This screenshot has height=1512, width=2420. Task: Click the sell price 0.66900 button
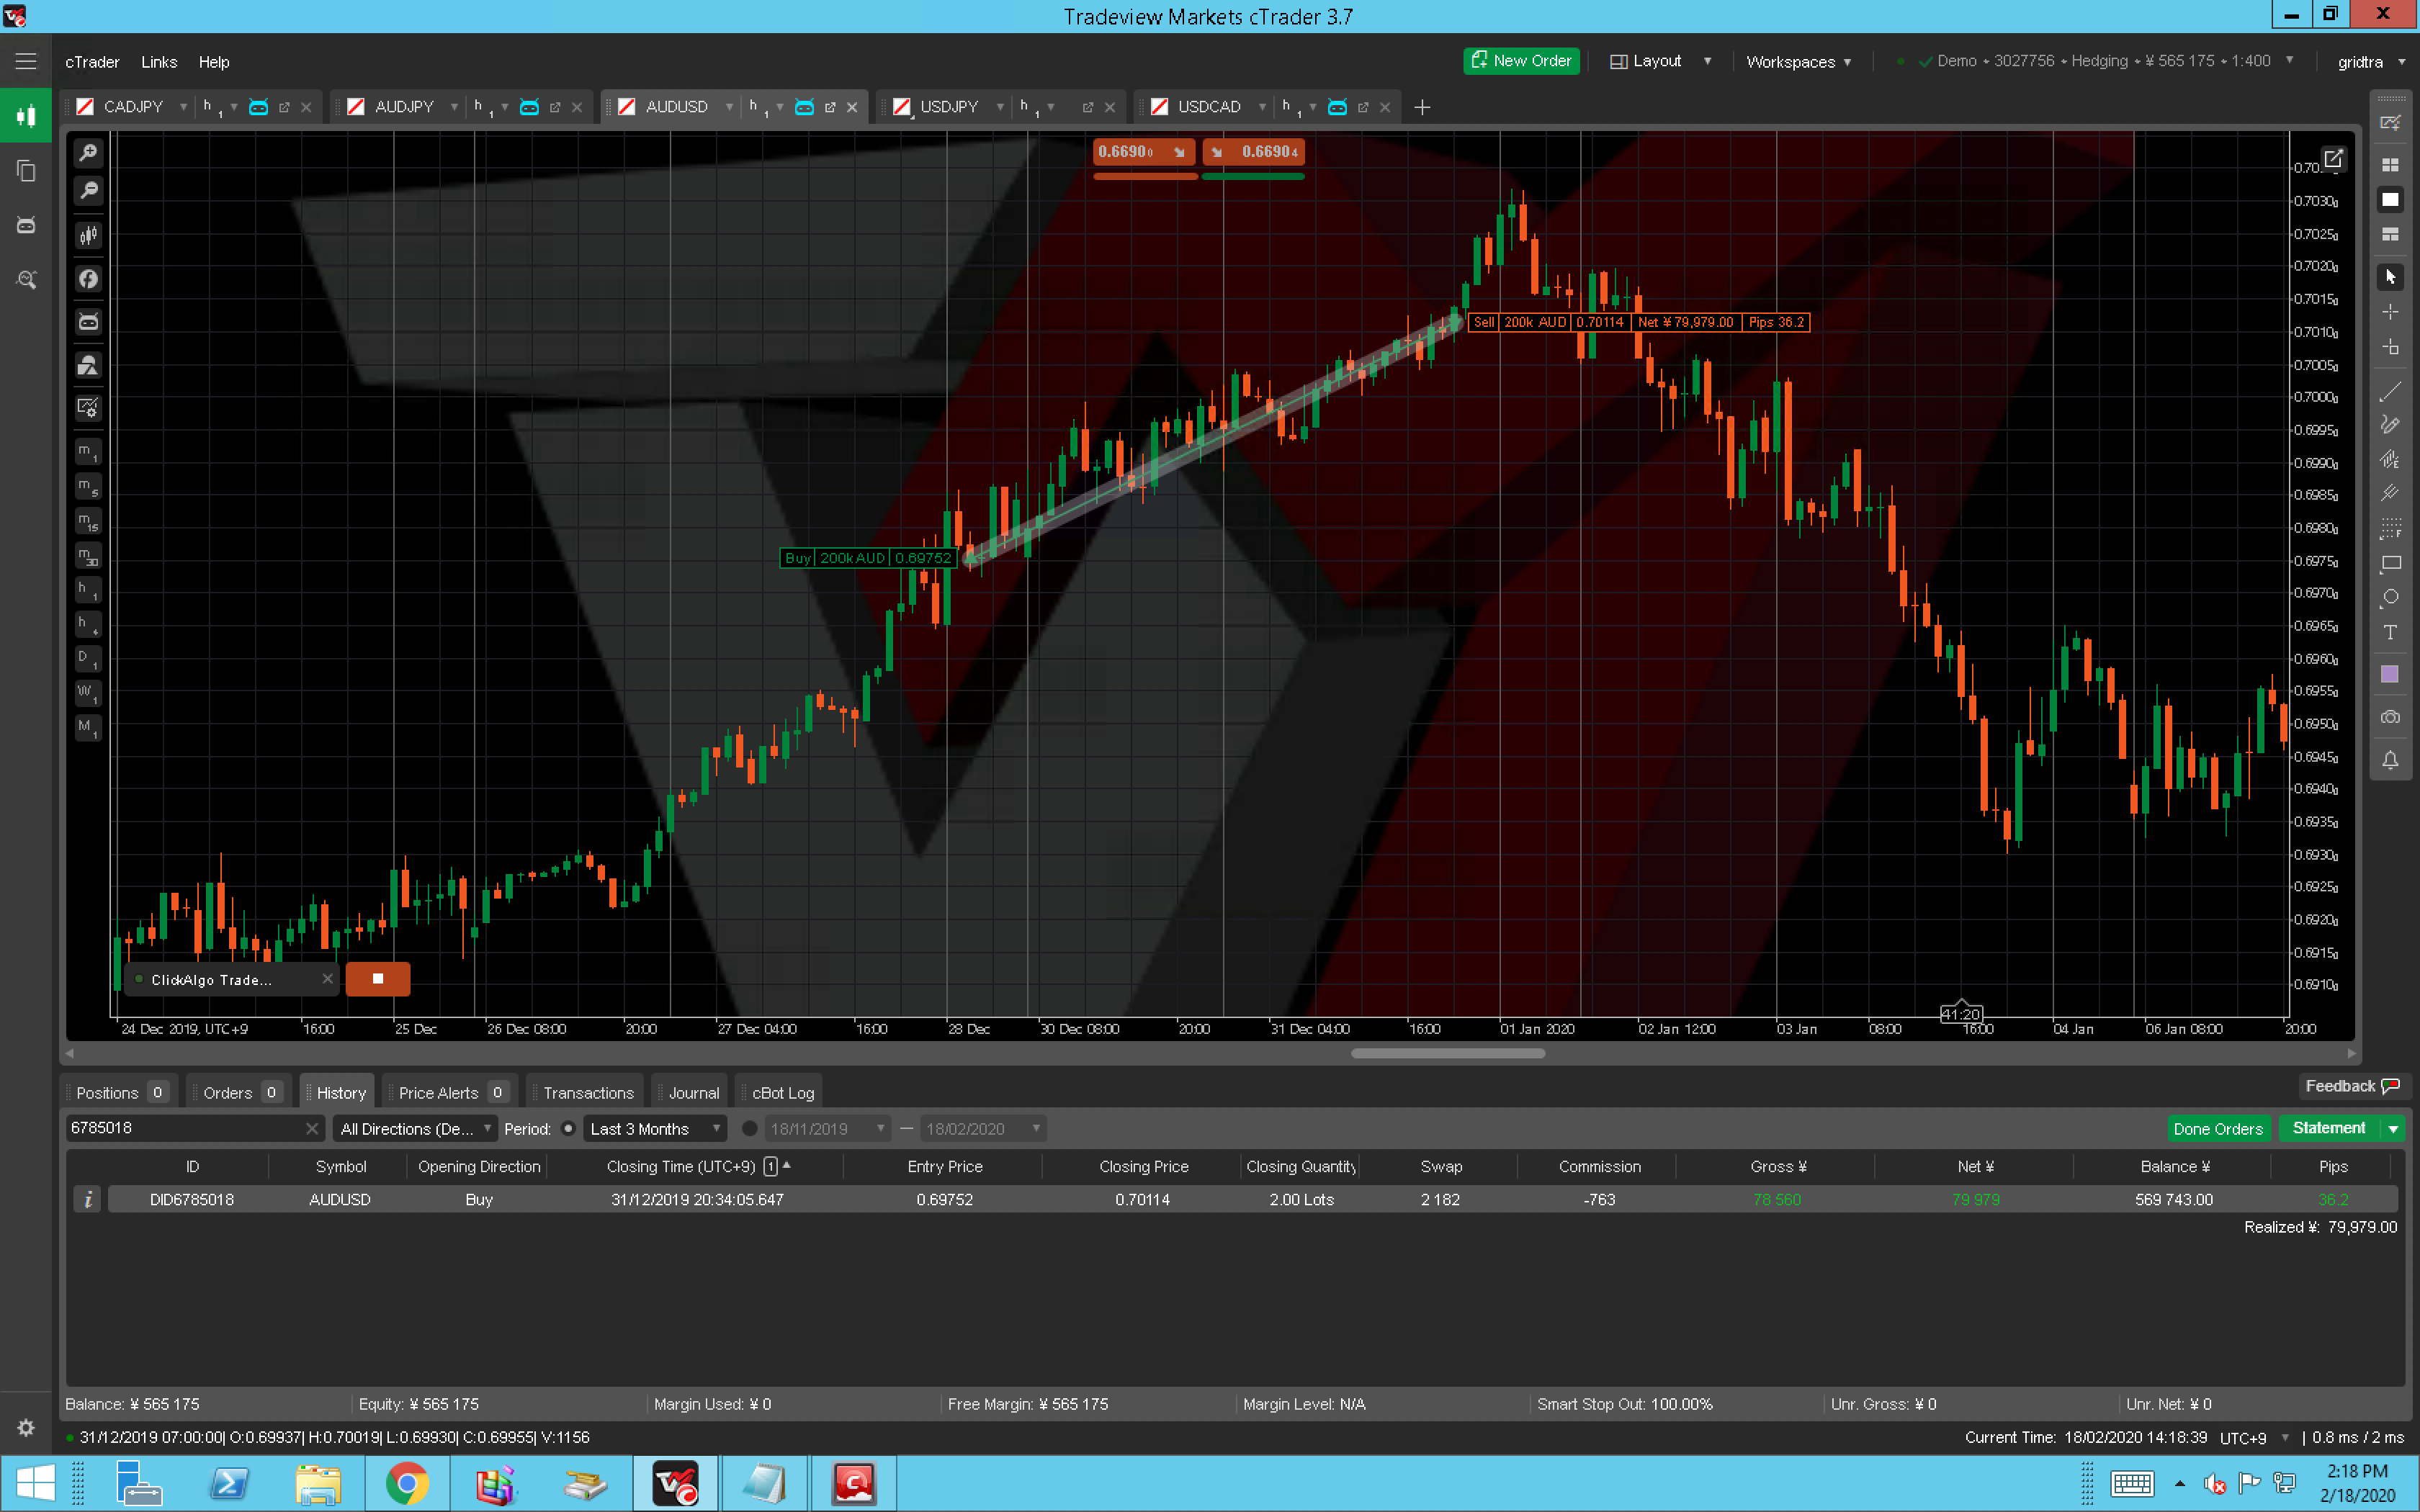pyautogui.click(x=1145, y=152)
